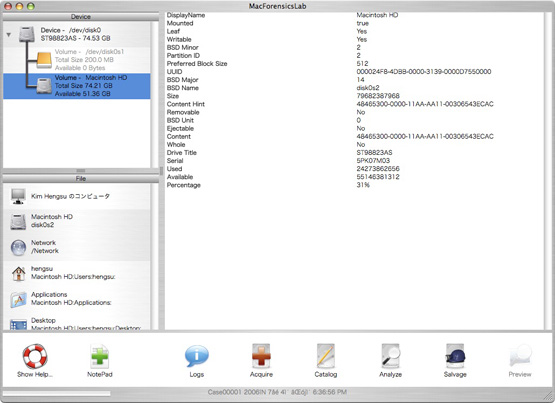Viewport: 555px width, 403px height.
Task: Select the /dev/disk0 device drive icon
Action: [27, 34]
